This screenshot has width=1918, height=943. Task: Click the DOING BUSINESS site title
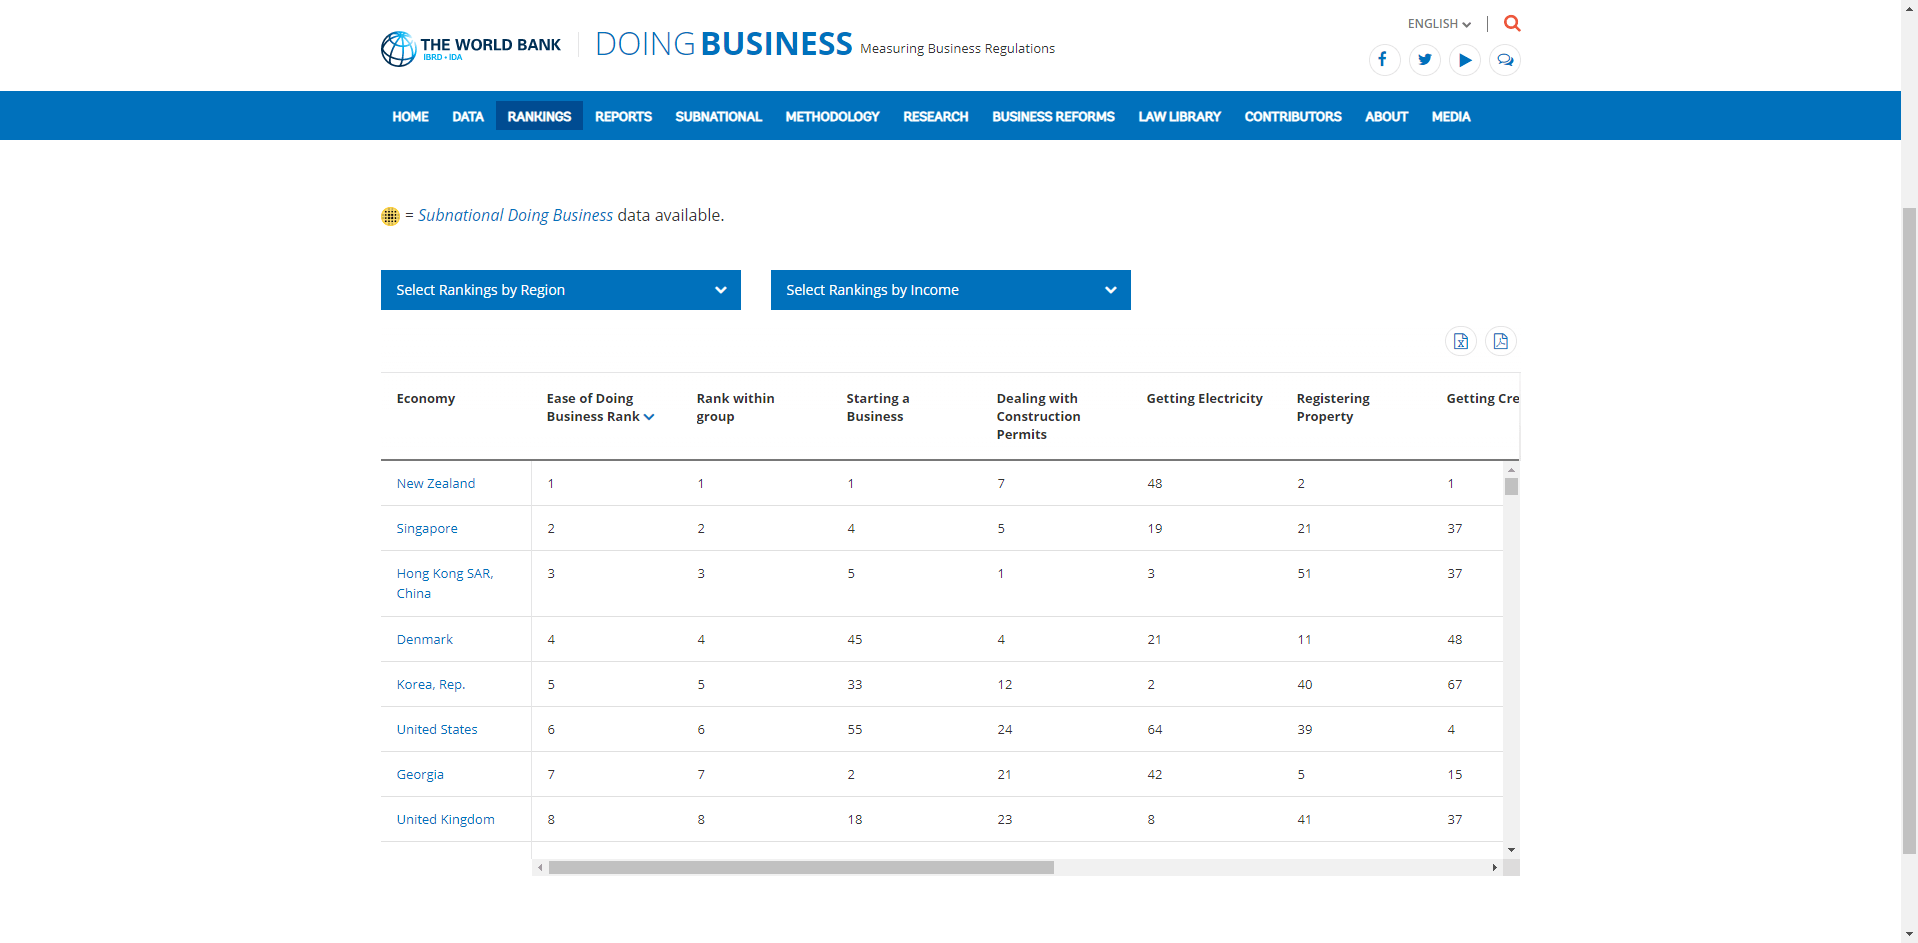[x=724, y=44]
